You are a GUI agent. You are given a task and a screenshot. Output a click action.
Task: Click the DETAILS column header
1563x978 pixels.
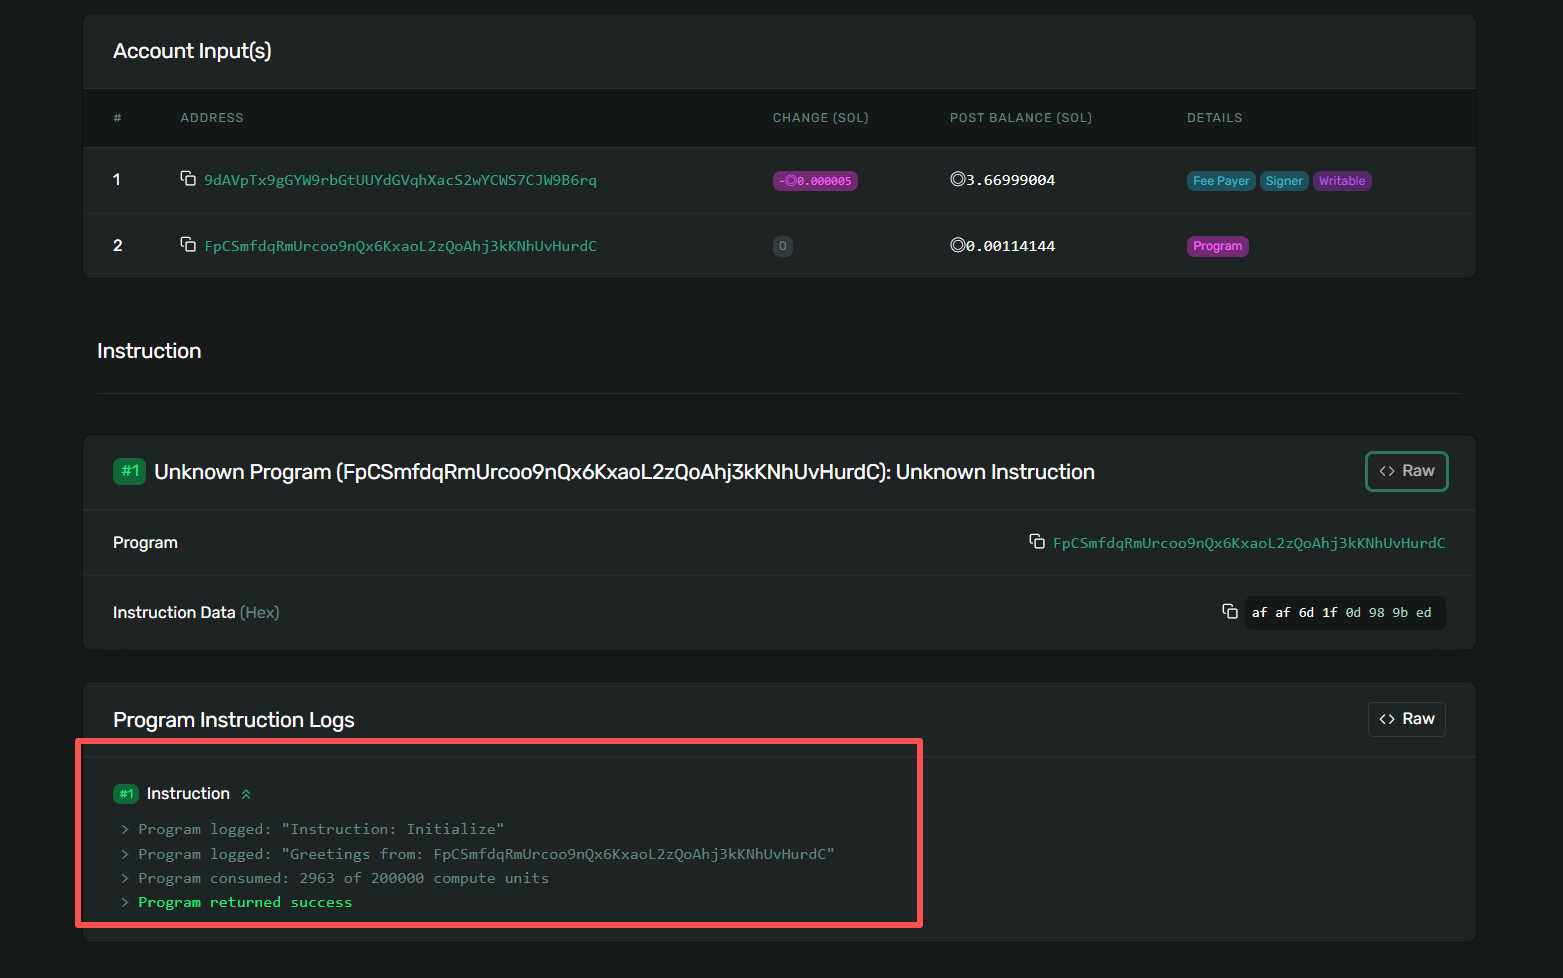[1215, 118]
